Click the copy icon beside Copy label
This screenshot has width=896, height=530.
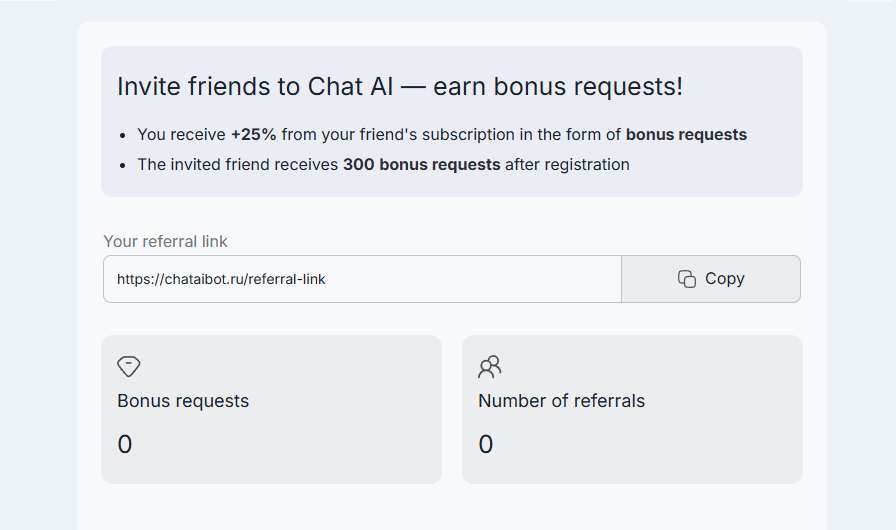click(x=687, y=279)
